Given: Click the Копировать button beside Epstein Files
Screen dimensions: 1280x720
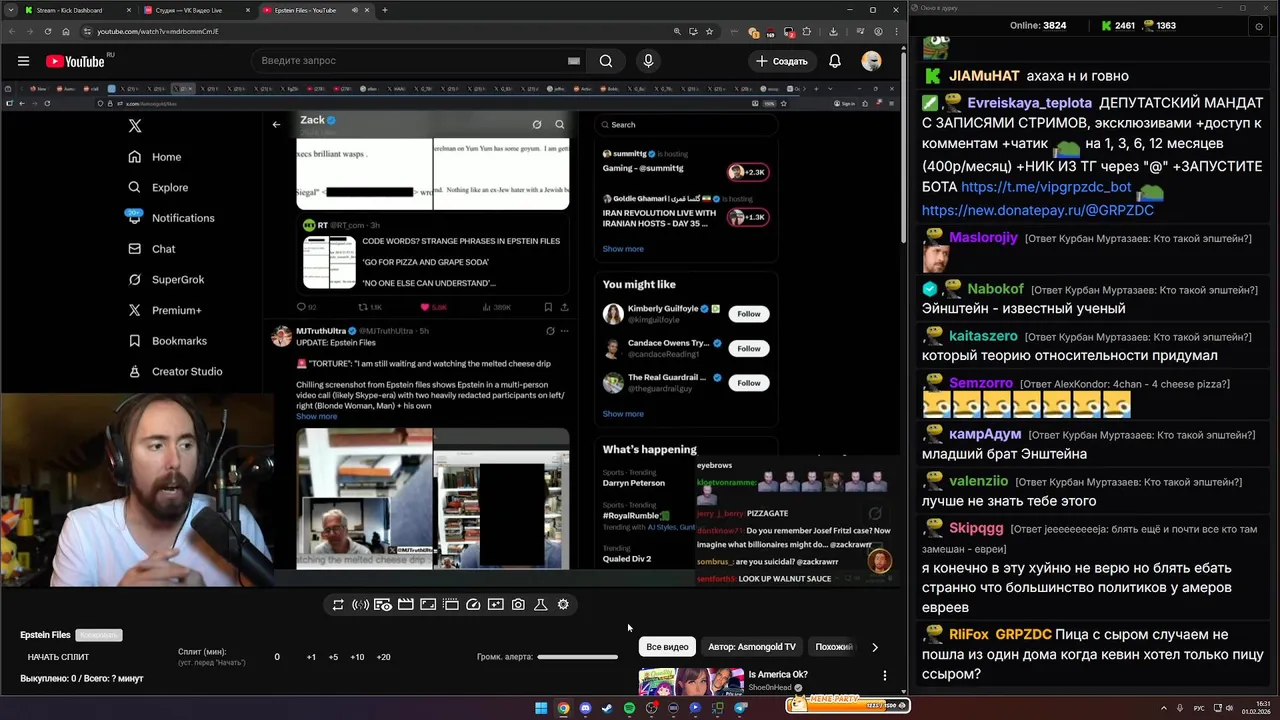Looking at the screenshot, I should [99, 635].
